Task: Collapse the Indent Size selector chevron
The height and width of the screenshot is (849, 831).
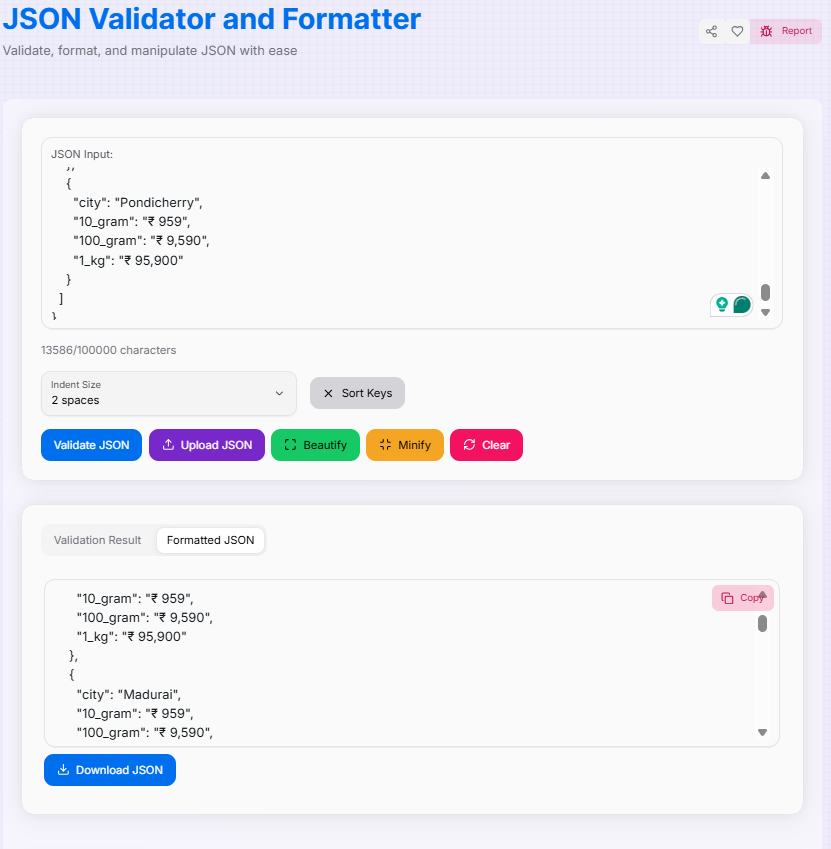Action: pyautogui.click(x=281, y=394)
